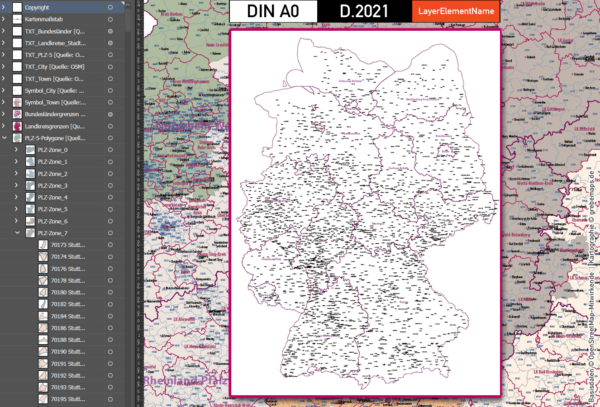Click the target circle of the Symbol_Town layer
Screen dimensions: 600x407
[110, 103]
